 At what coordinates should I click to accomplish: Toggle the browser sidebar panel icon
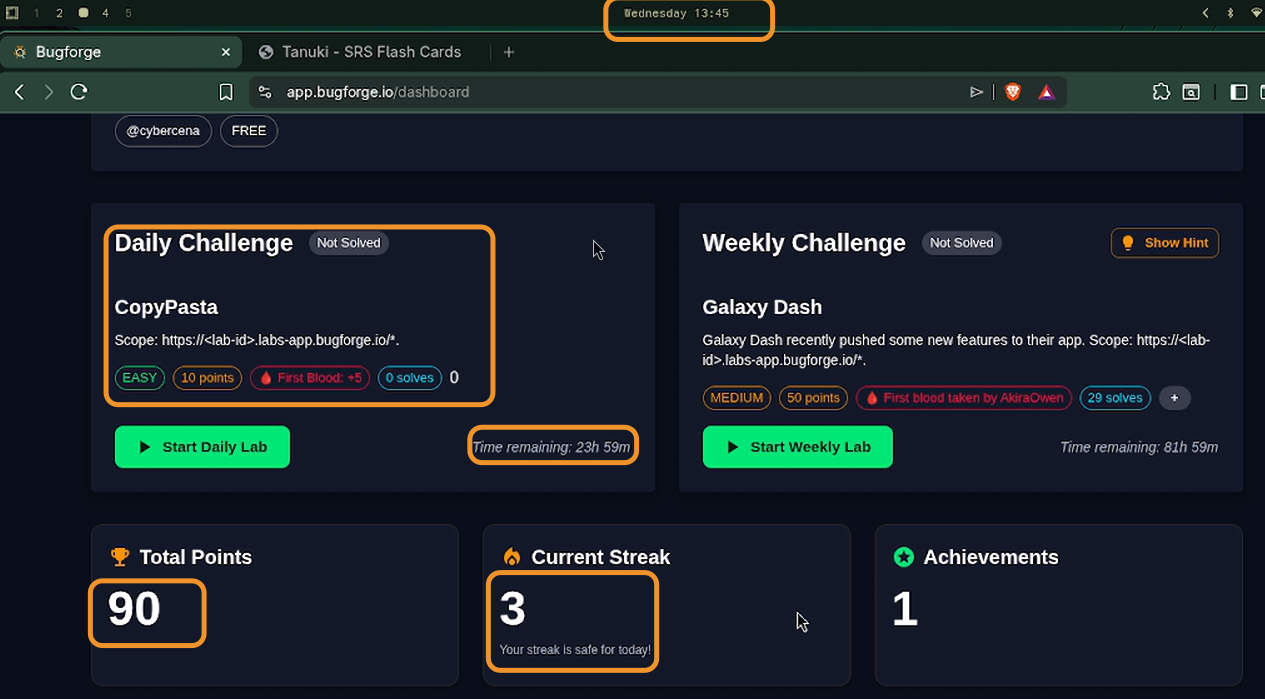pos(1238,92)
